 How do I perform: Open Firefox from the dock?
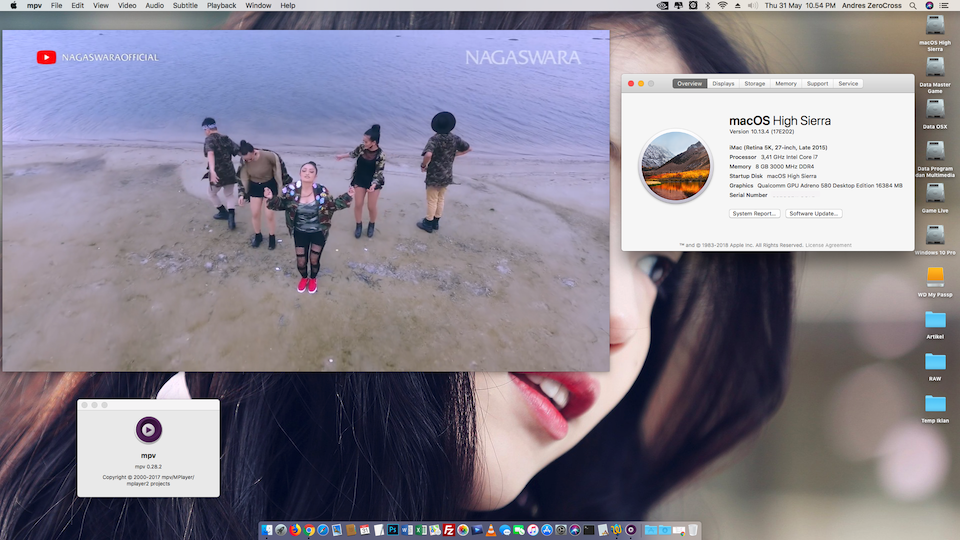(295, 530)
